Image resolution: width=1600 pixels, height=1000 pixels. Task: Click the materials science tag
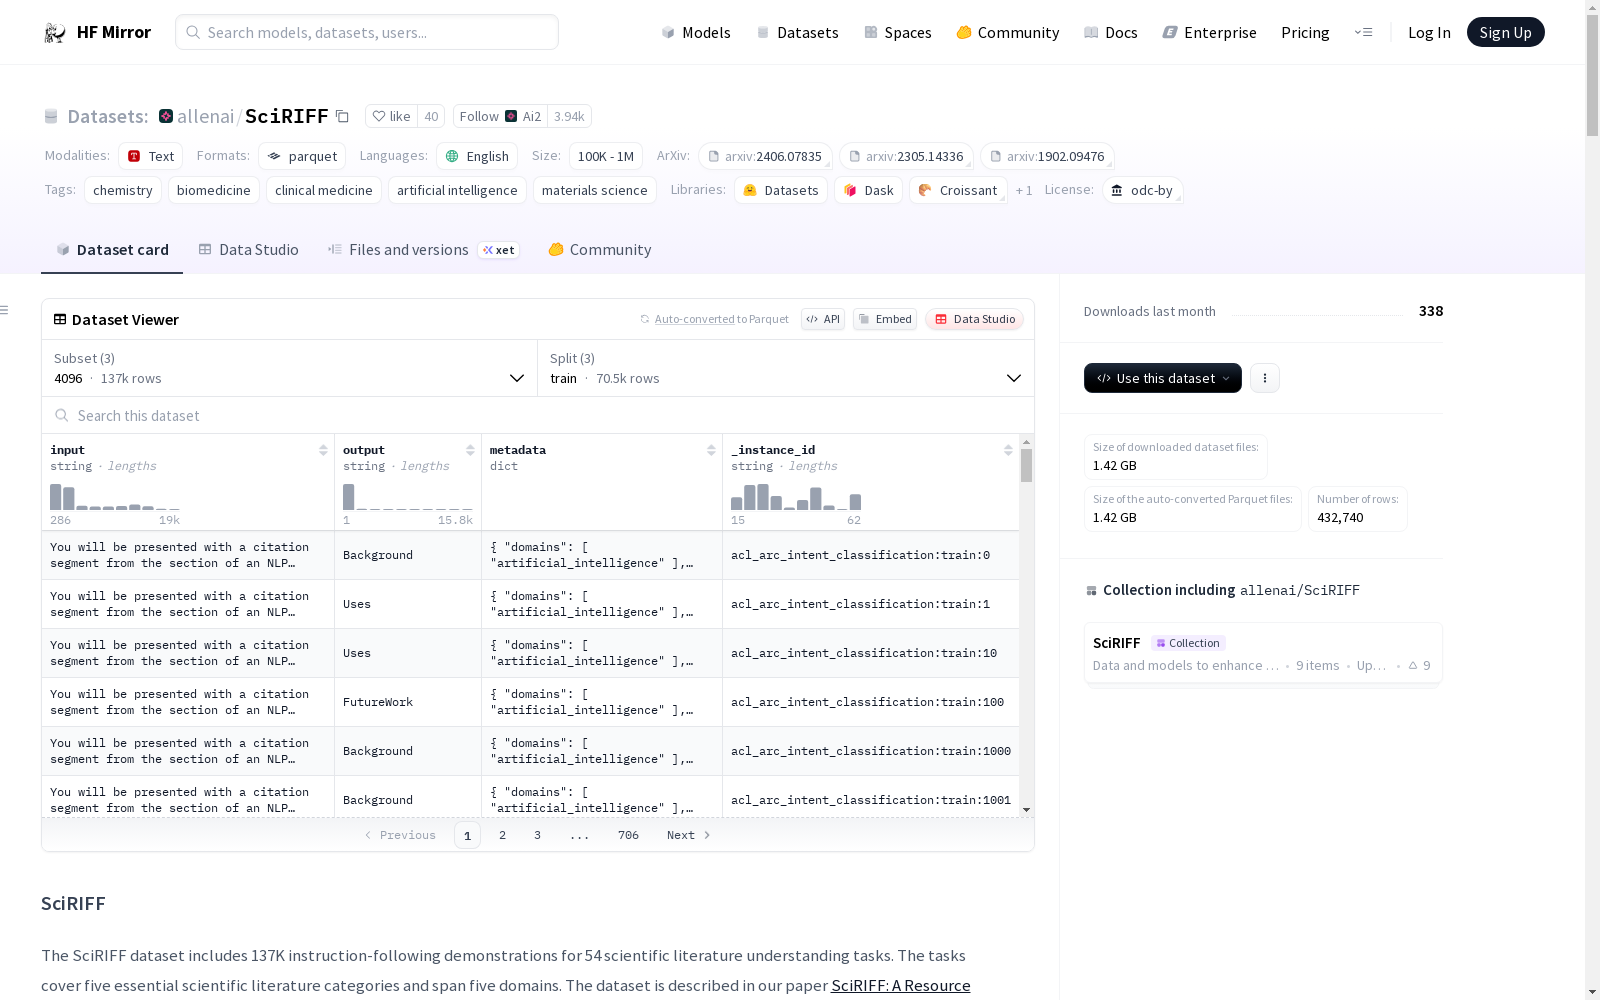(595, 190)
